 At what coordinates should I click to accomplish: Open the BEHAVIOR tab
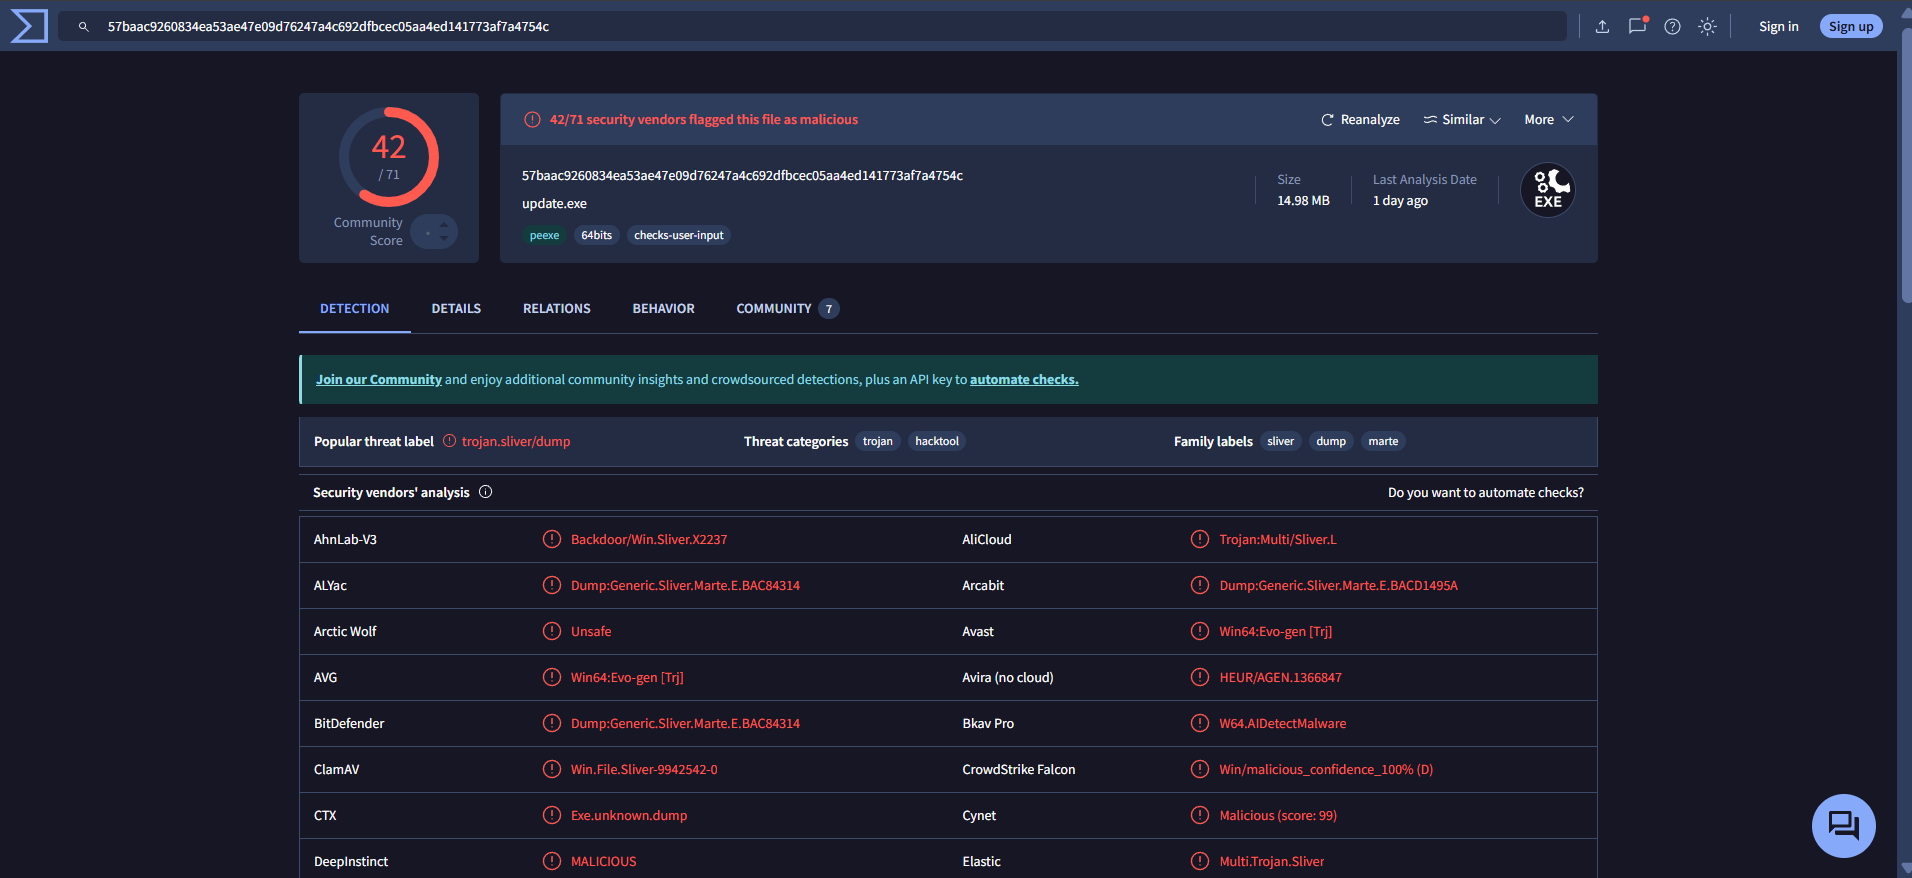pos(663,309)
